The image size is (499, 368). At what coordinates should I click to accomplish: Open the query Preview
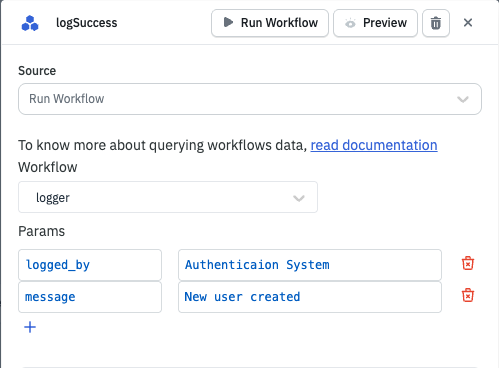(375, 23)
